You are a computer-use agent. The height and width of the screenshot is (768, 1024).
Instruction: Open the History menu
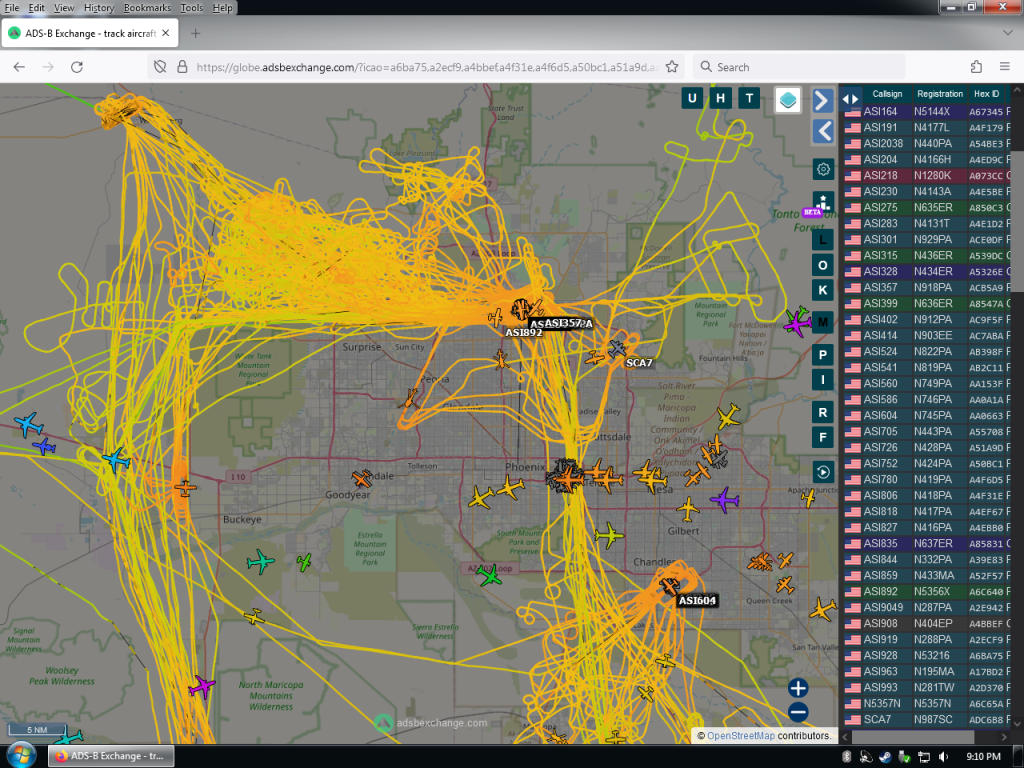(99, 8)
